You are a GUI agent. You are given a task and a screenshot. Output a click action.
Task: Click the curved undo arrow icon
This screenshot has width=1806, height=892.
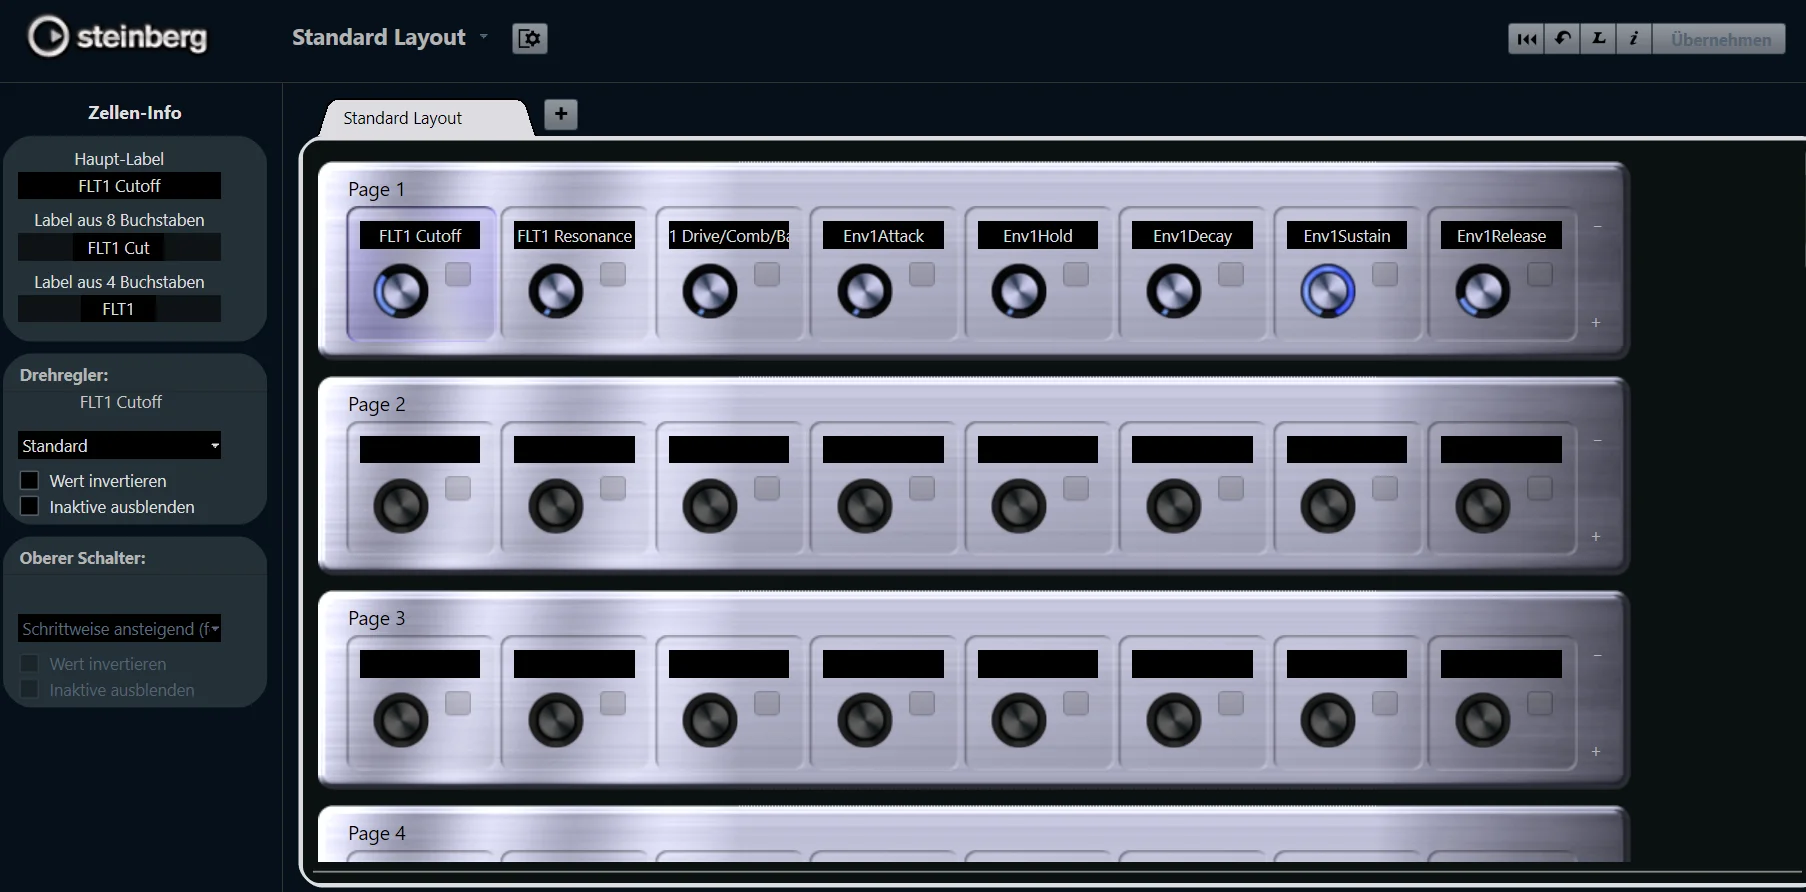click(x=1562, y=39)
